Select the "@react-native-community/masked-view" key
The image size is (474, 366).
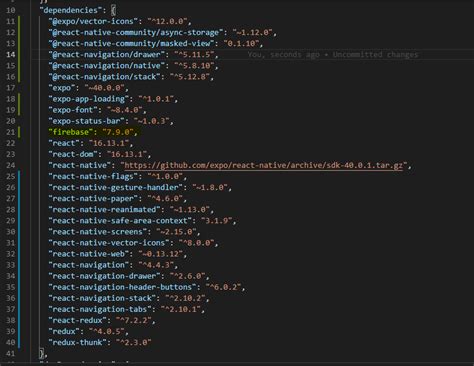pyautogui.click(x=131, y=43)
